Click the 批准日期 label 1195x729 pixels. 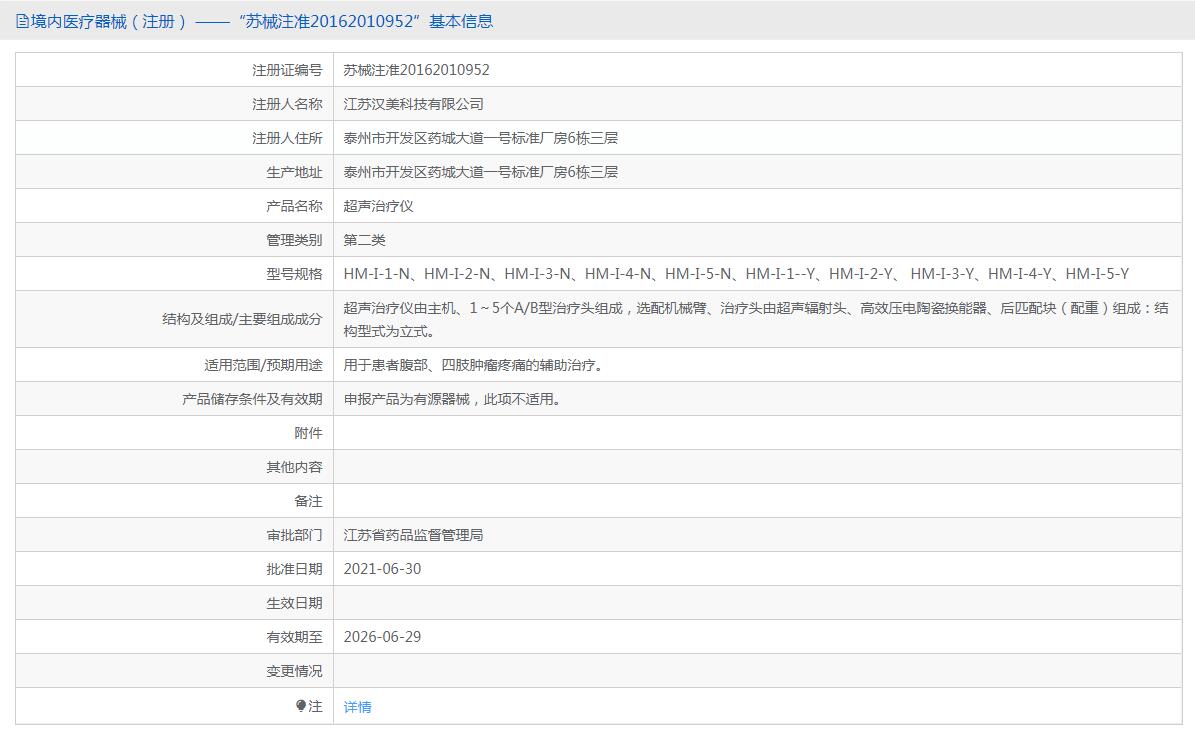[x=294, y=569]
